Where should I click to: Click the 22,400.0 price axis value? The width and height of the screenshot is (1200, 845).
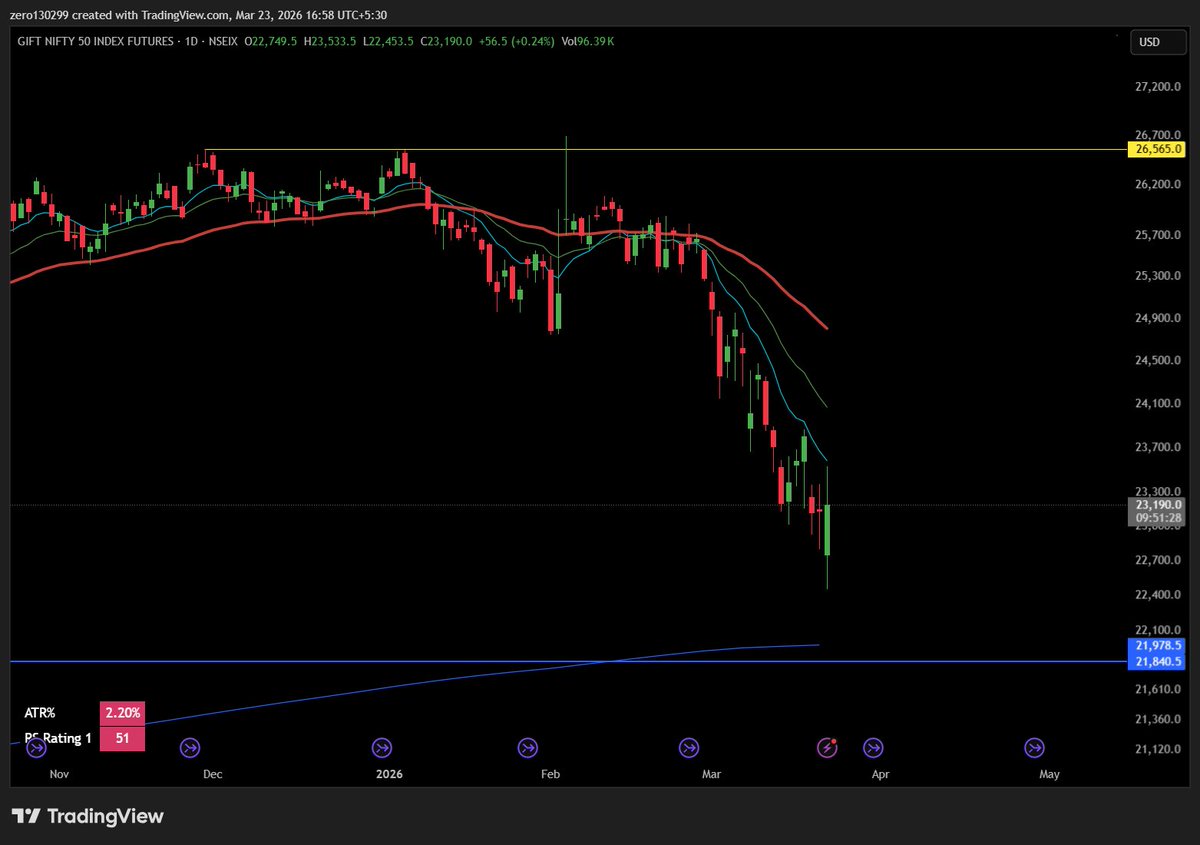click(1158, 595)
